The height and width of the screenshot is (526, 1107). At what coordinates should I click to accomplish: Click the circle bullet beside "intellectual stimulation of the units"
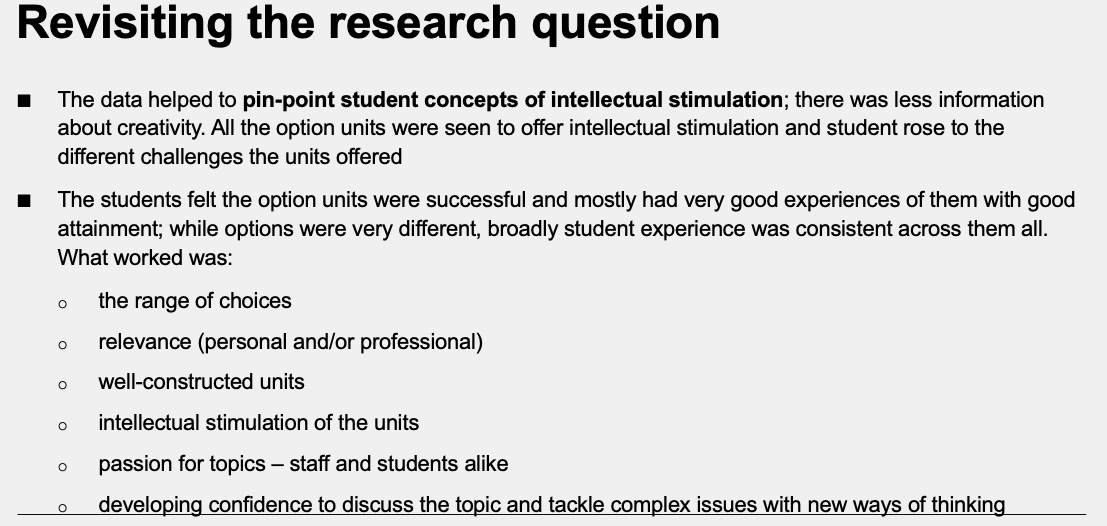pos(63,426)
